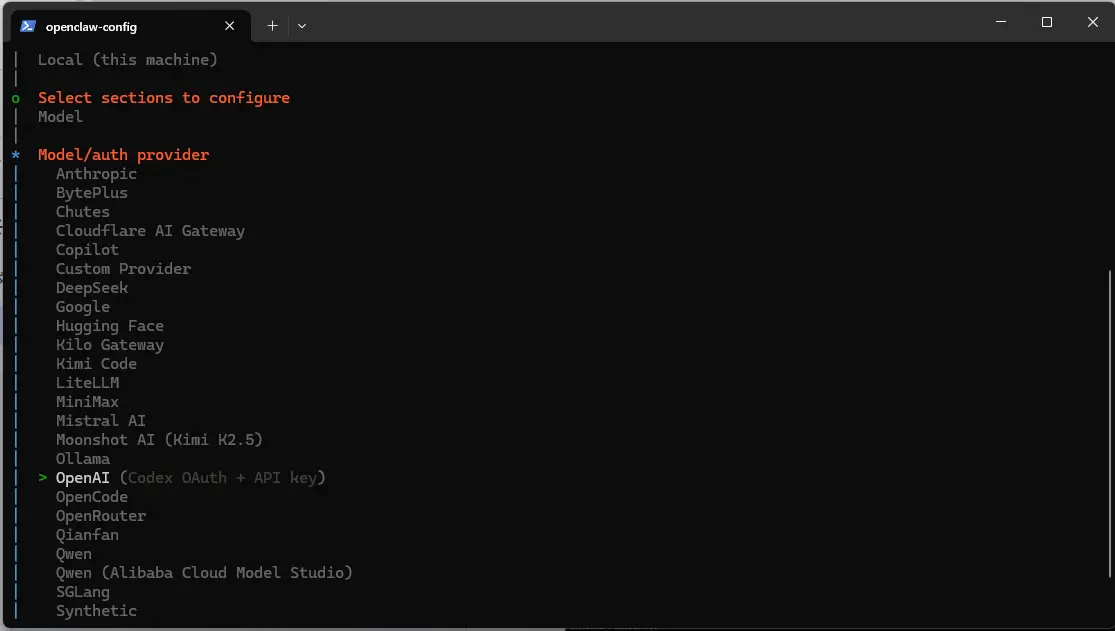1115x631 pixels.
Task: Open the new tab dropdown chevron
Action: tap(300, 26)
